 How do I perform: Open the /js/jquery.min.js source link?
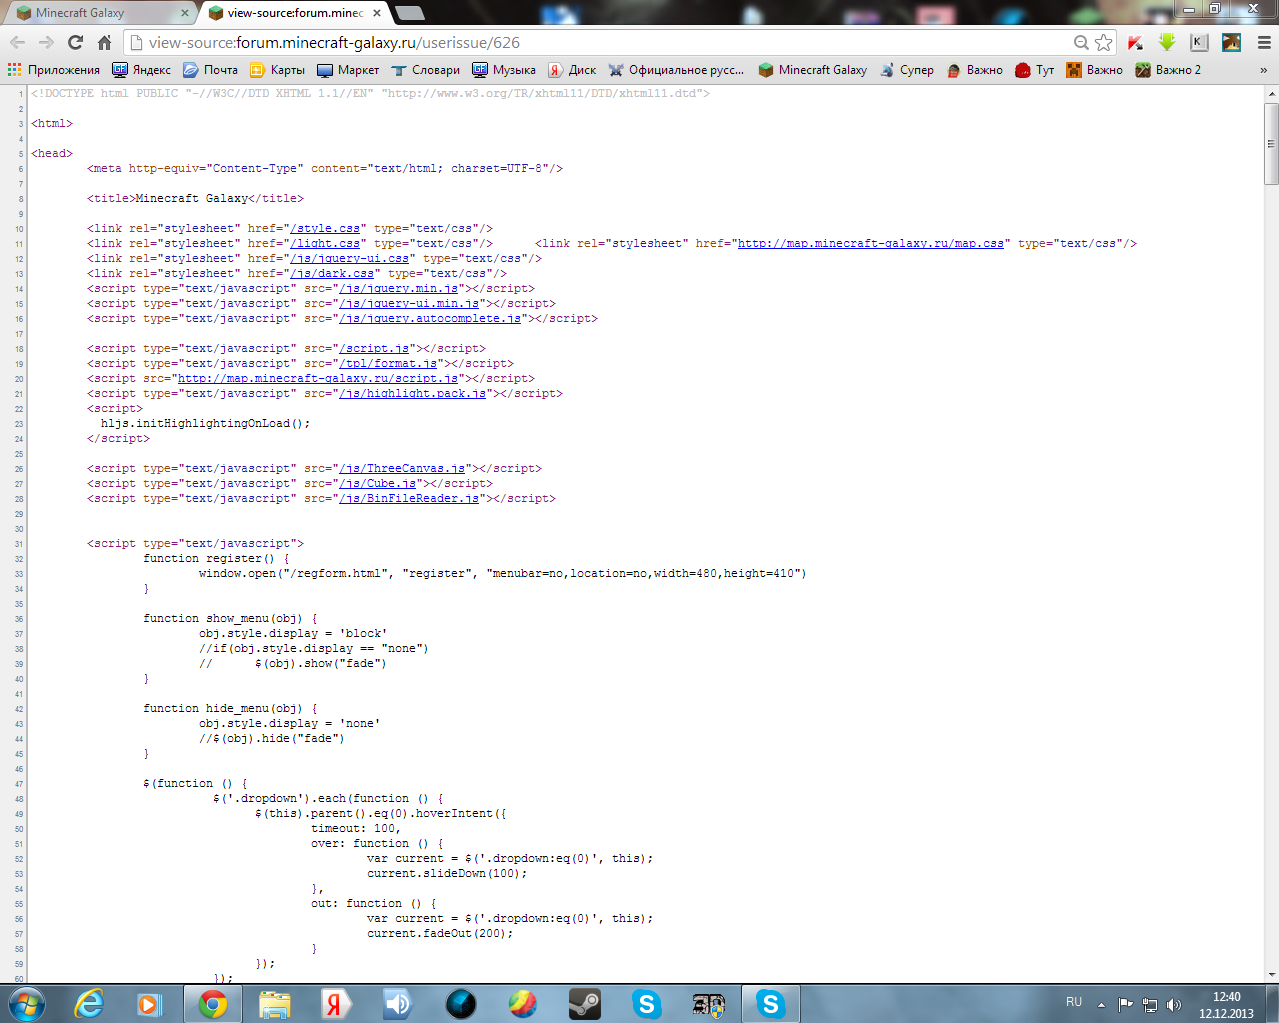point(399,289)
